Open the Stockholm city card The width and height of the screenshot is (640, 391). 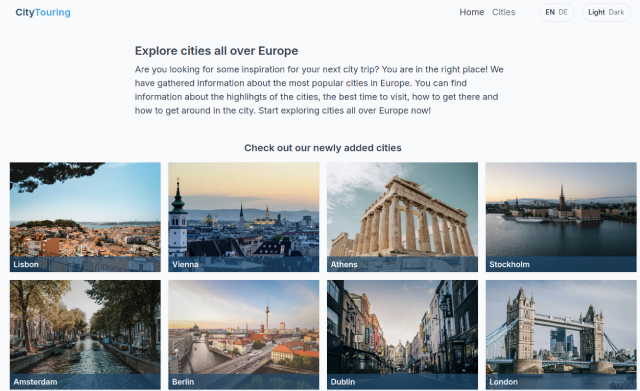click(x=561, y=217)
